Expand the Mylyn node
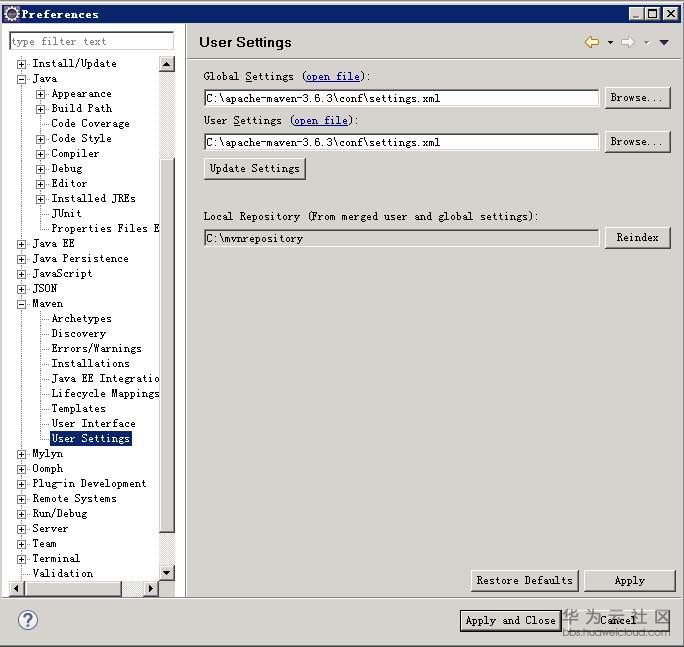684x647 pixels. 21,454
